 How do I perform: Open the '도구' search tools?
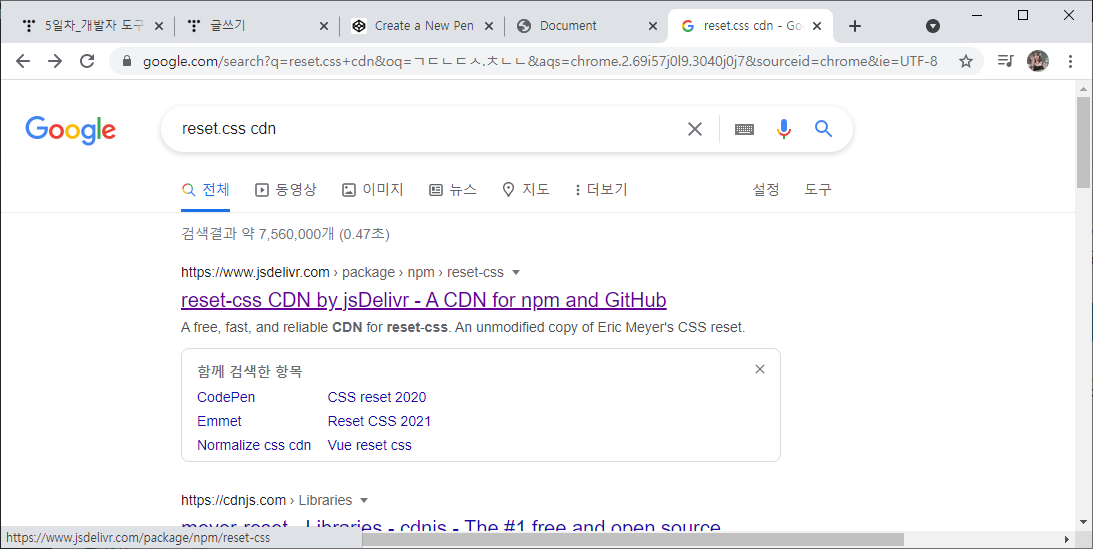point(818,190)
